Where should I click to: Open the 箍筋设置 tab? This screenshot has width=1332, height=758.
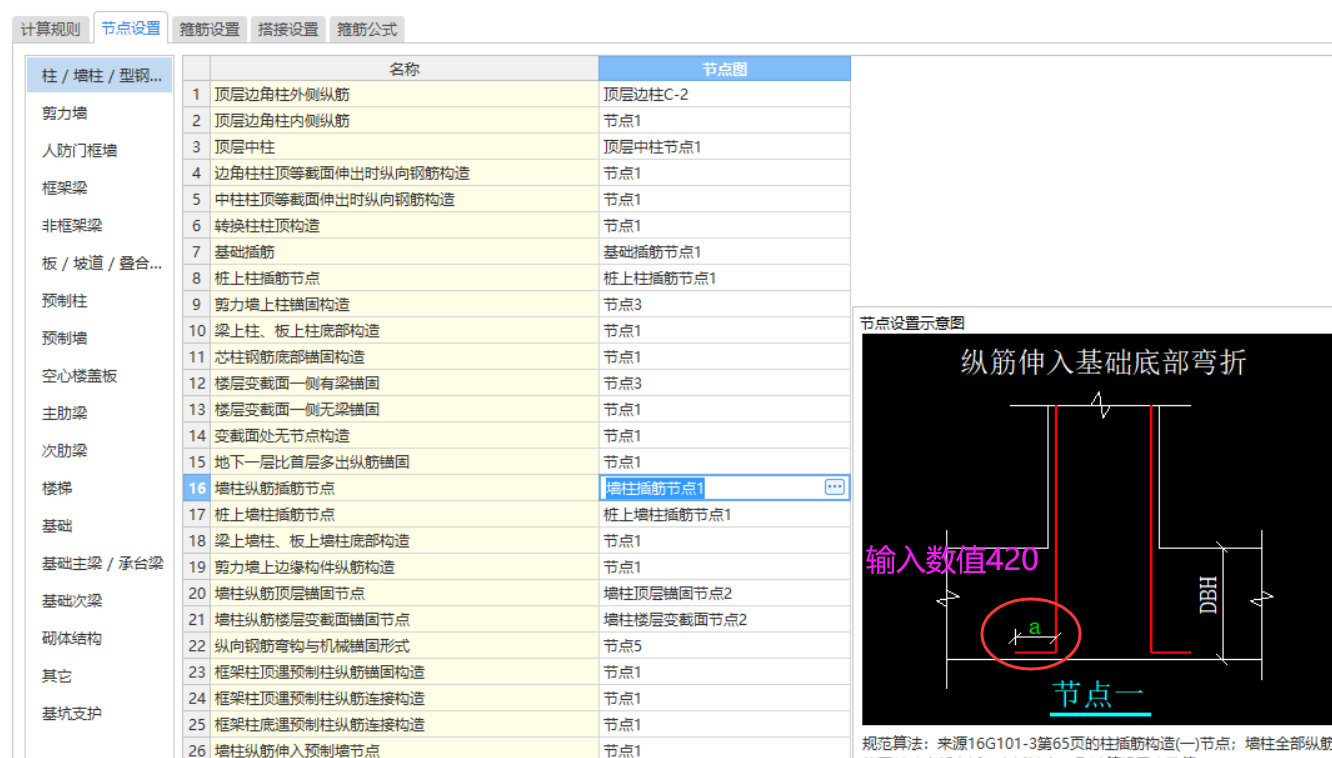(210, 29)
